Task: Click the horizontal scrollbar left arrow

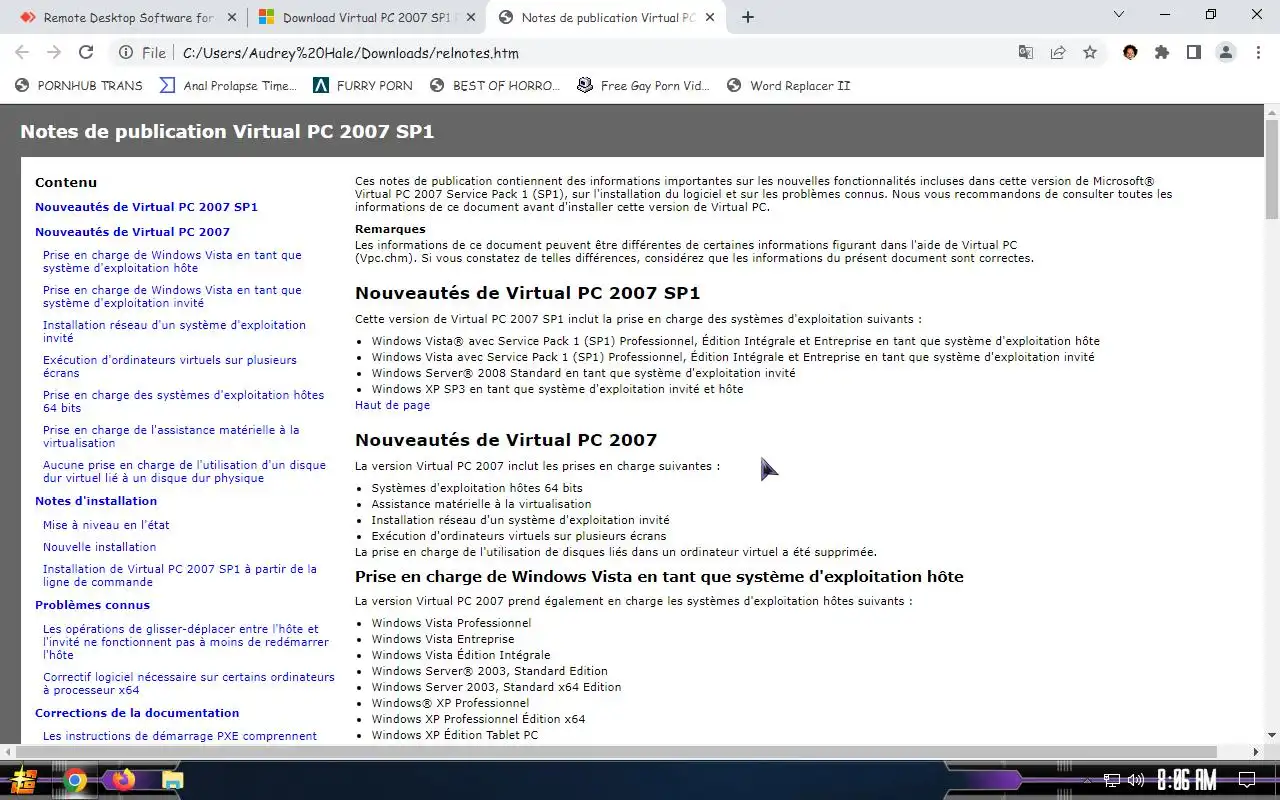Action: tap(7, 752)
